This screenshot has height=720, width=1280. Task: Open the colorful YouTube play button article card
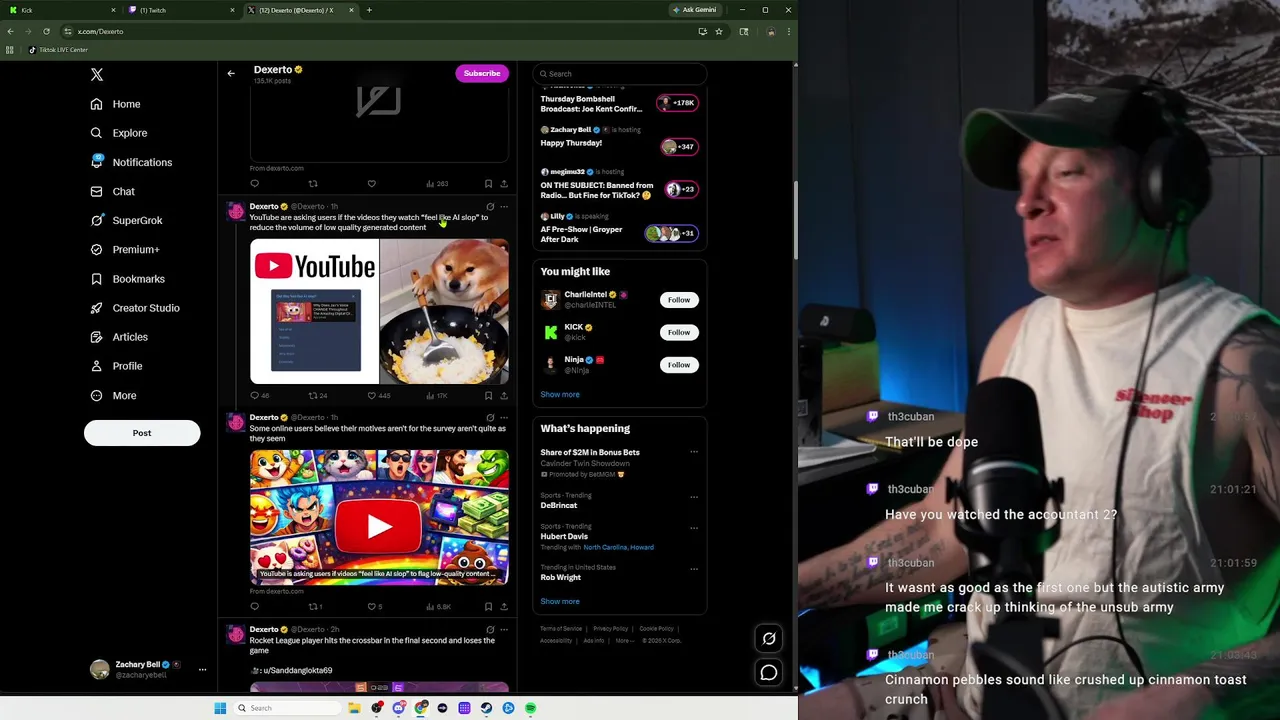pyautogui.click(x=379, y=517)
